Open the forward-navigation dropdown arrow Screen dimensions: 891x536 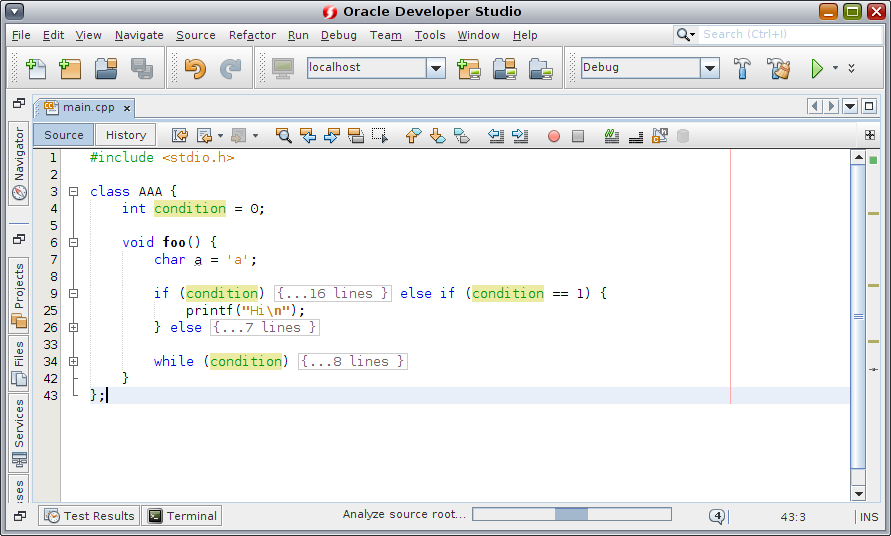coord(255,136)
